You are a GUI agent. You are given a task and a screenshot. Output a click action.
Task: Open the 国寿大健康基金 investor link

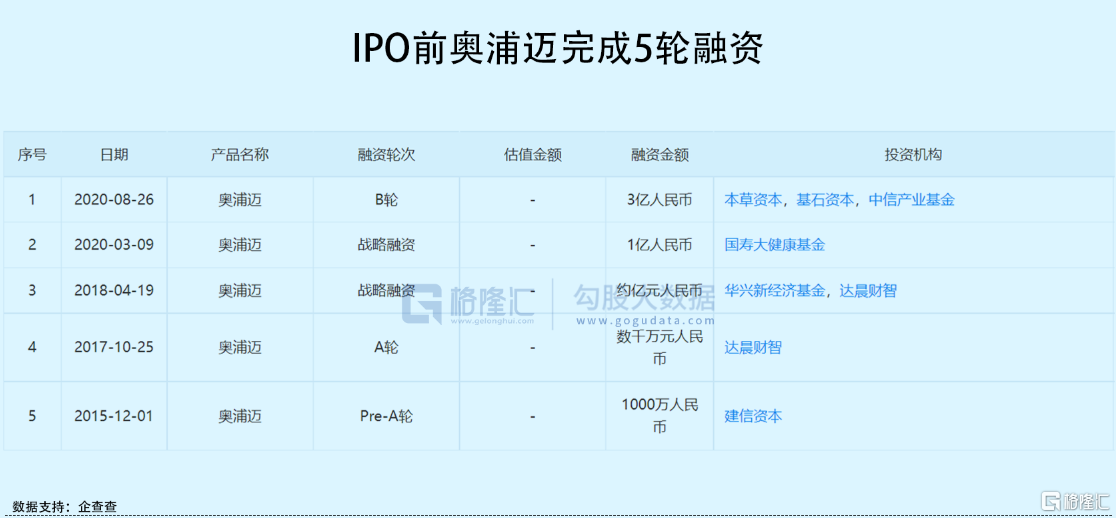(x=774, y=245)
